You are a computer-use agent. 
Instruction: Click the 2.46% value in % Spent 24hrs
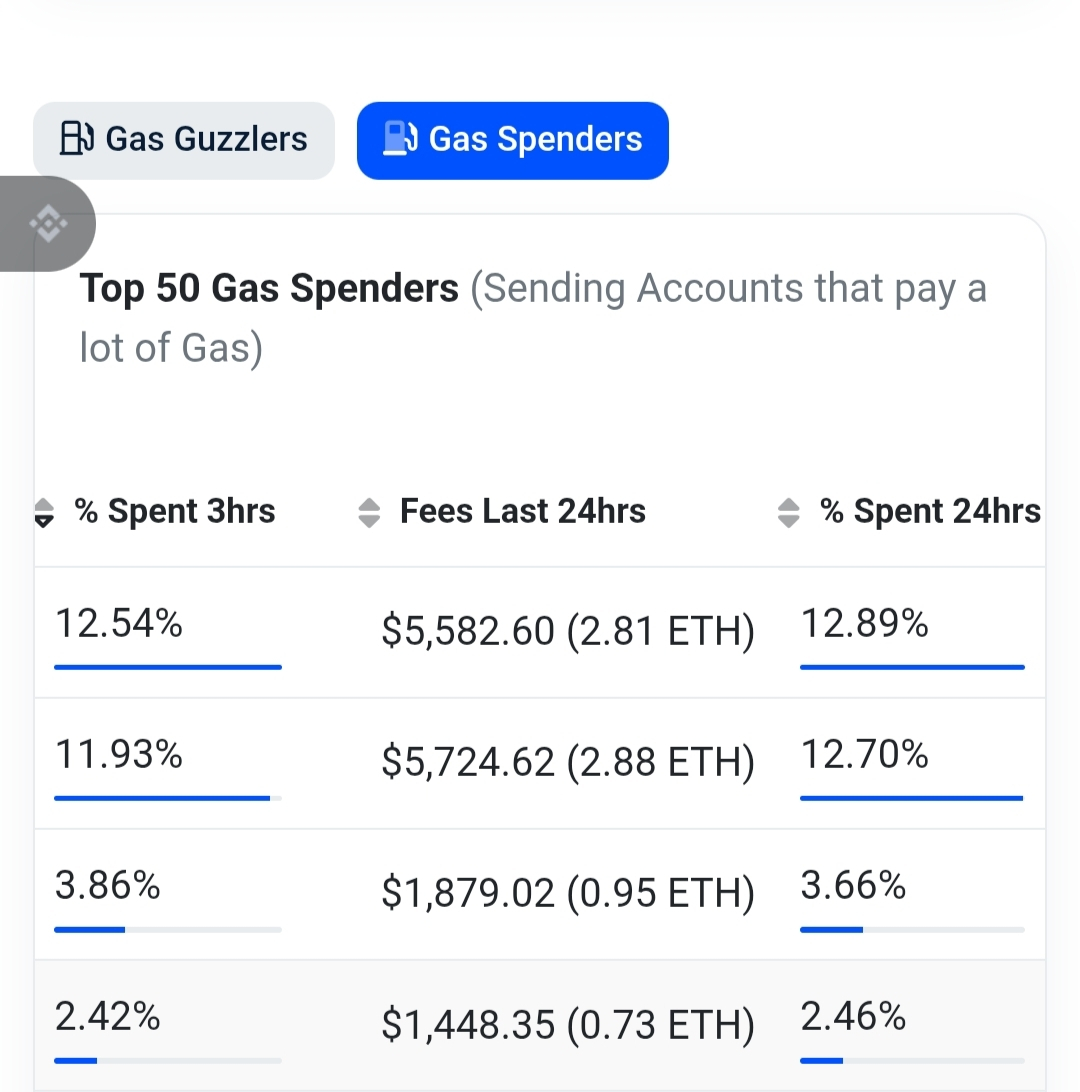(x=853, y=1018)
